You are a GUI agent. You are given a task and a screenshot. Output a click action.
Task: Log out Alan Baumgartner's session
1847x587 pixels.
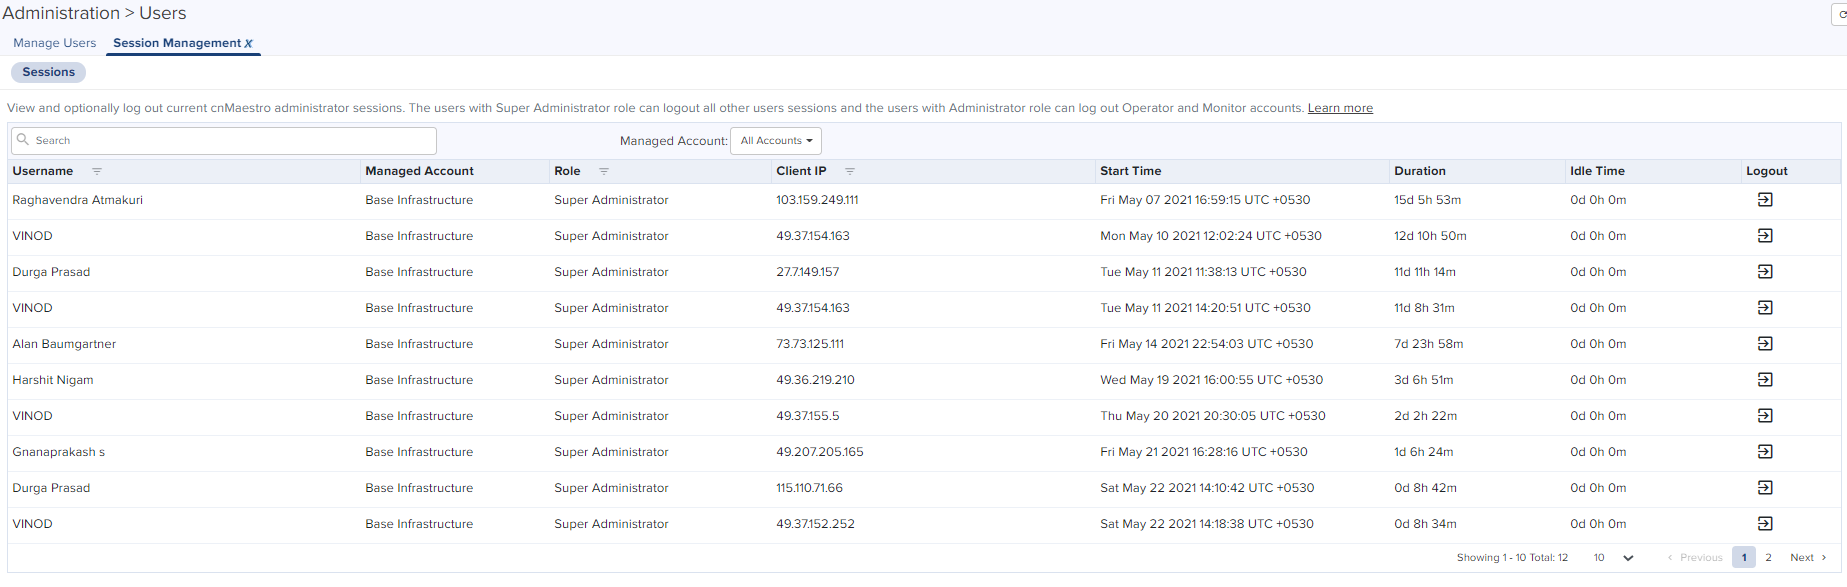1765,344
